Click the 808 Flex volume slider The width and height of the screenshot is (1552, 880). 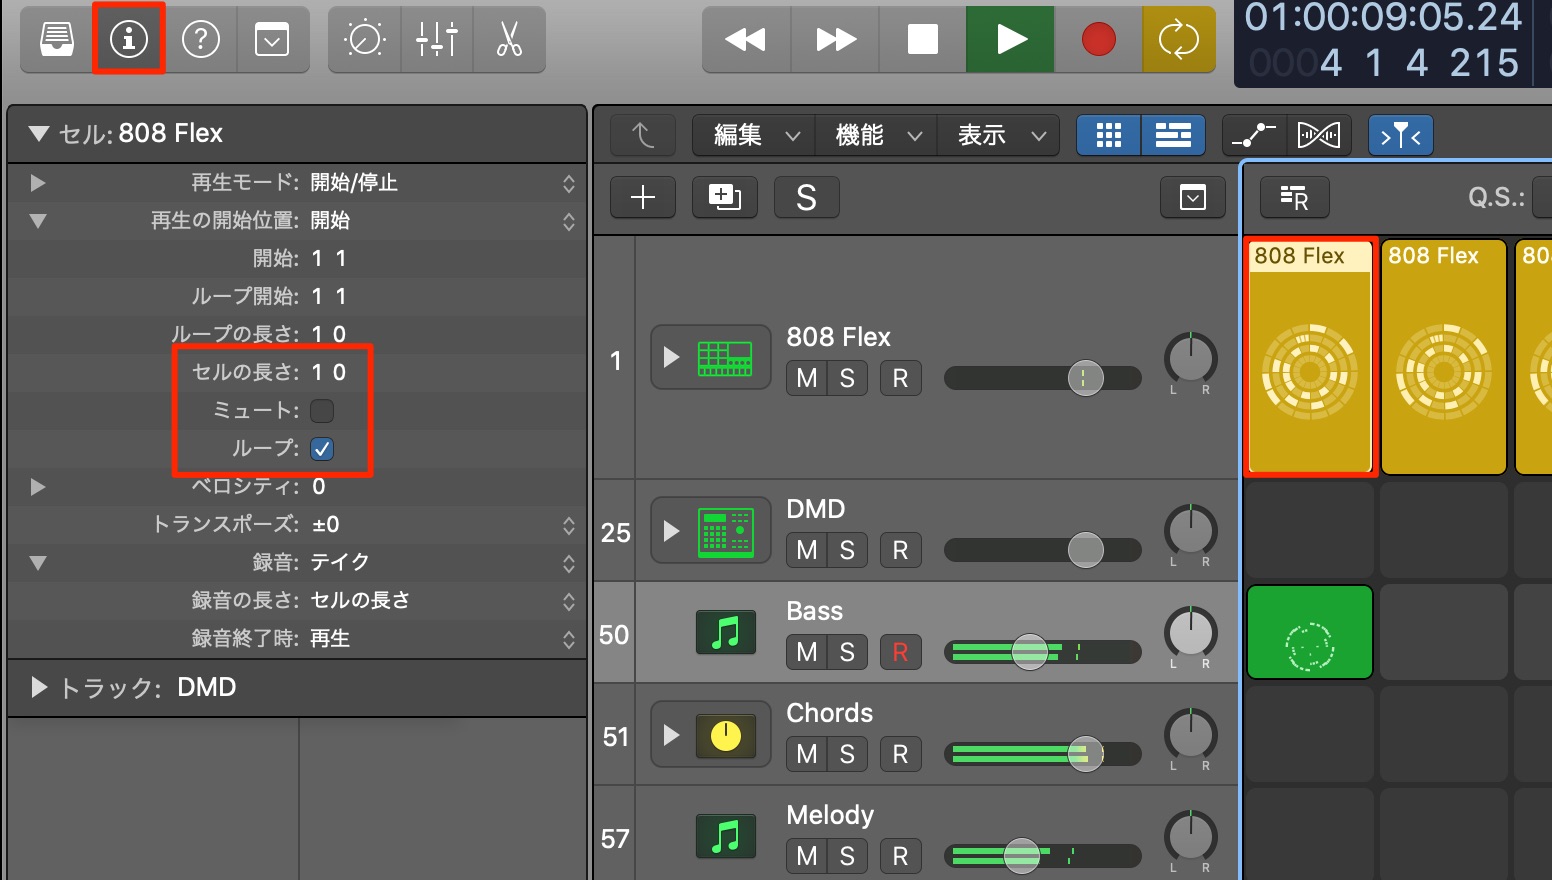(1042, 378)
